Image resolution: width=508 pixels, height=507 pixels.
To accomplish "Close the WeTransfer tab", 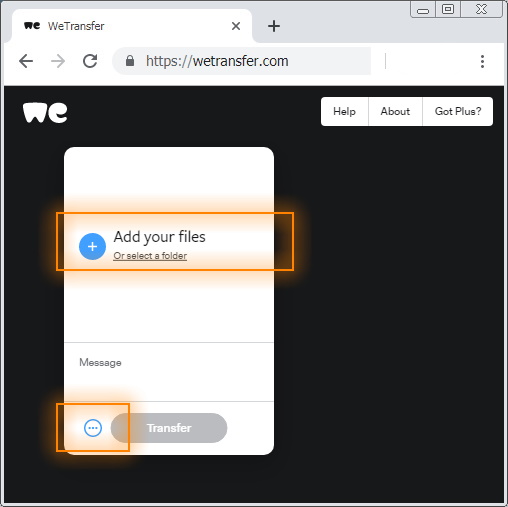I will (x=236, y=26).
